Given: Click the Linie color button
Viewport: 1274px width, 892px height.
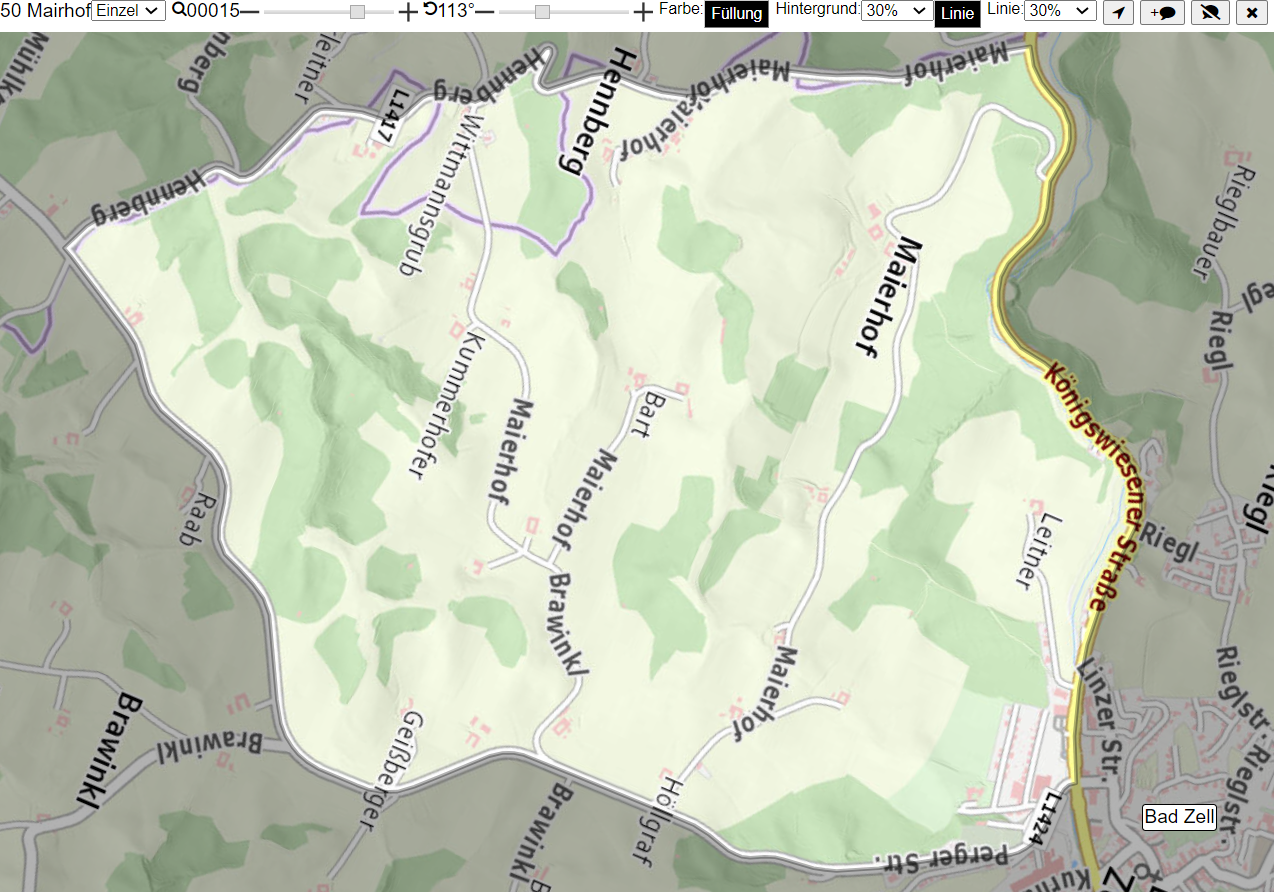Looking at the screenshot, I should coord(958,14).
